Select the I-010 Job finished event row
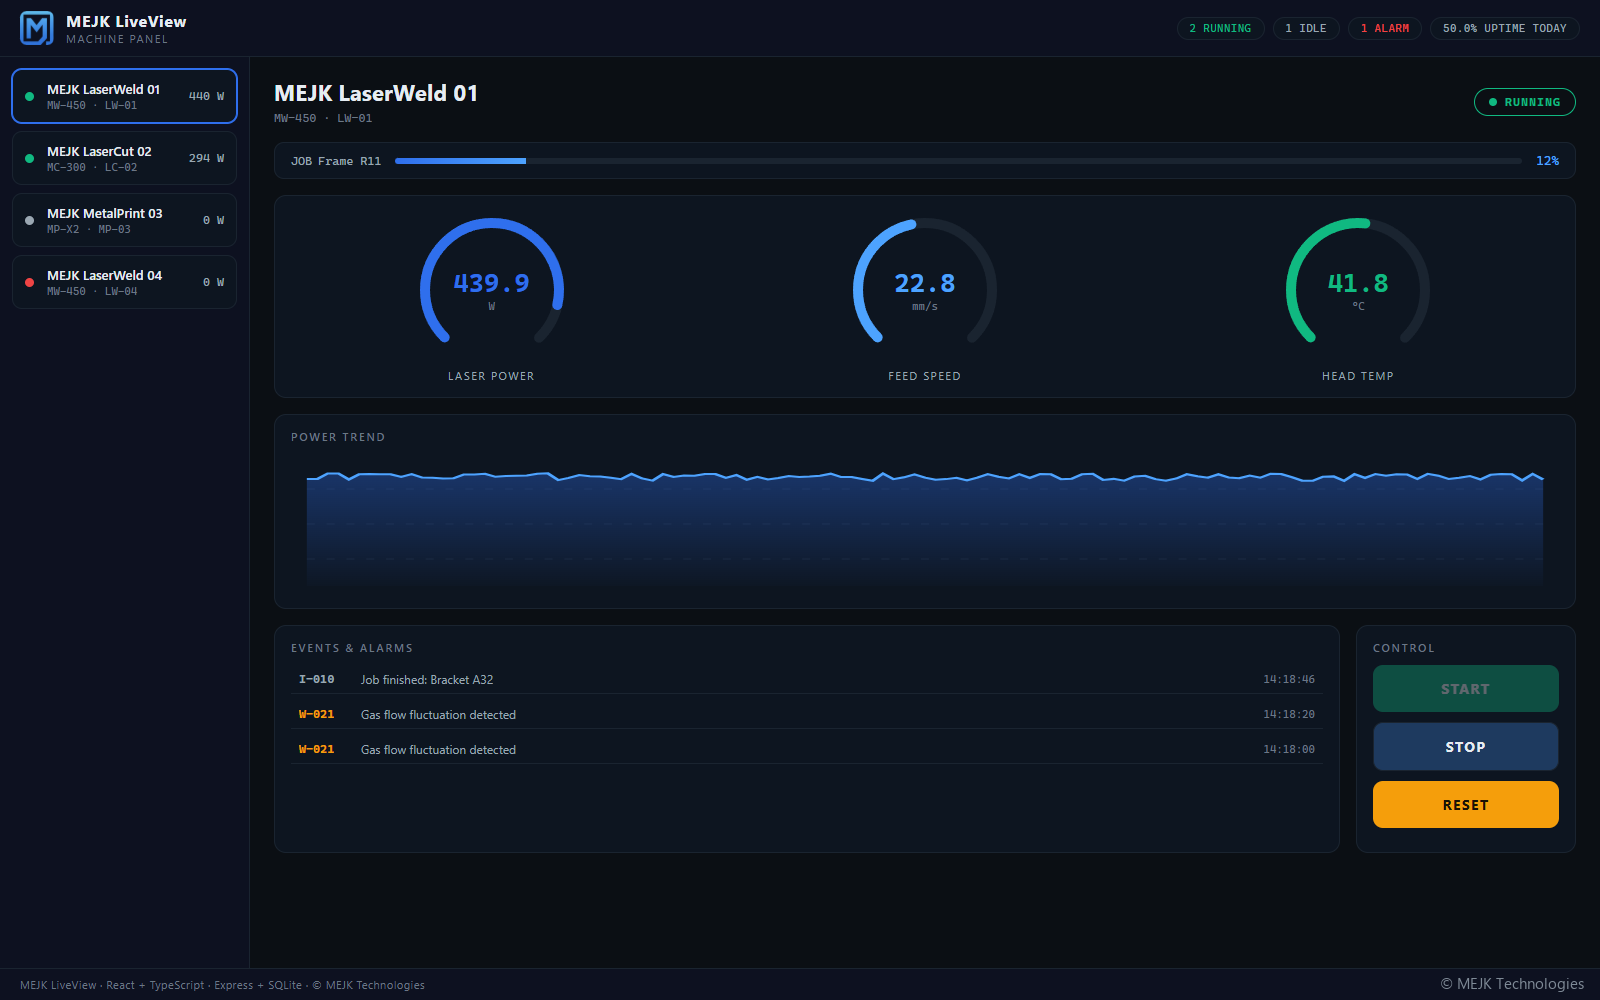 807,679
